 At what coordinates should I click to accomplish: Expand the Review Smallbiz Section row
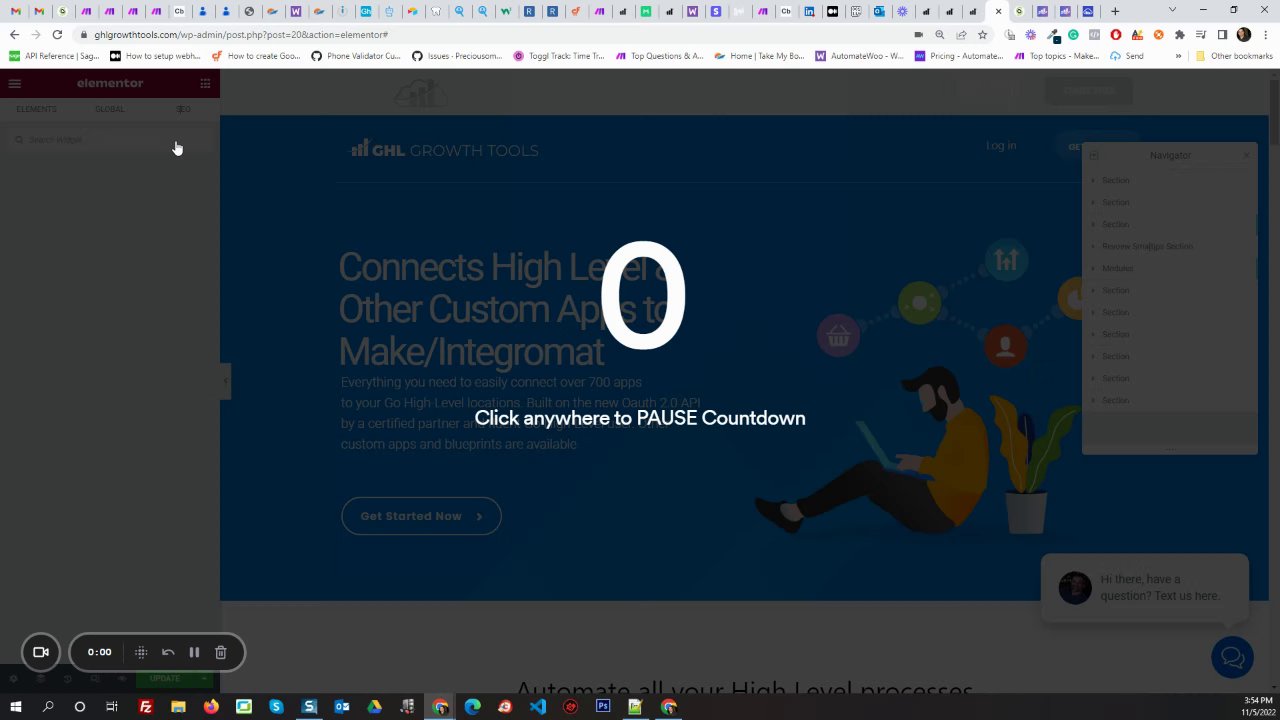click(x=1093, y=246)
